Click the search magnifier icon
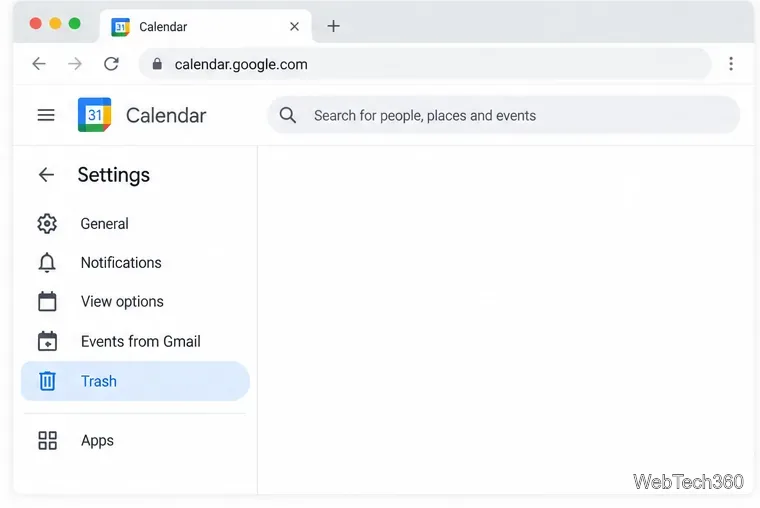 [287, 115]
